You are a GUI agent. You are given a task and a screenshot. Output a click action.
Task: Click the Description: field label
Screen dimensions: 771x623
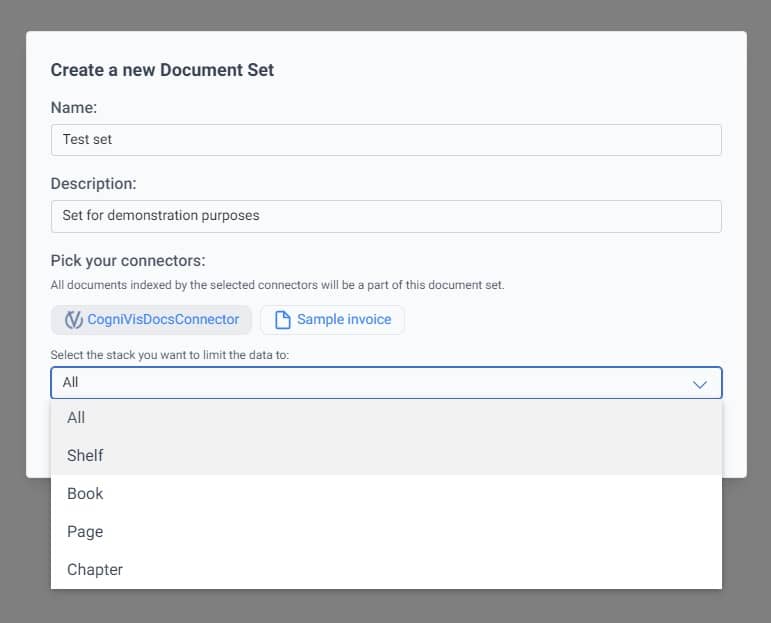(93, 184)
